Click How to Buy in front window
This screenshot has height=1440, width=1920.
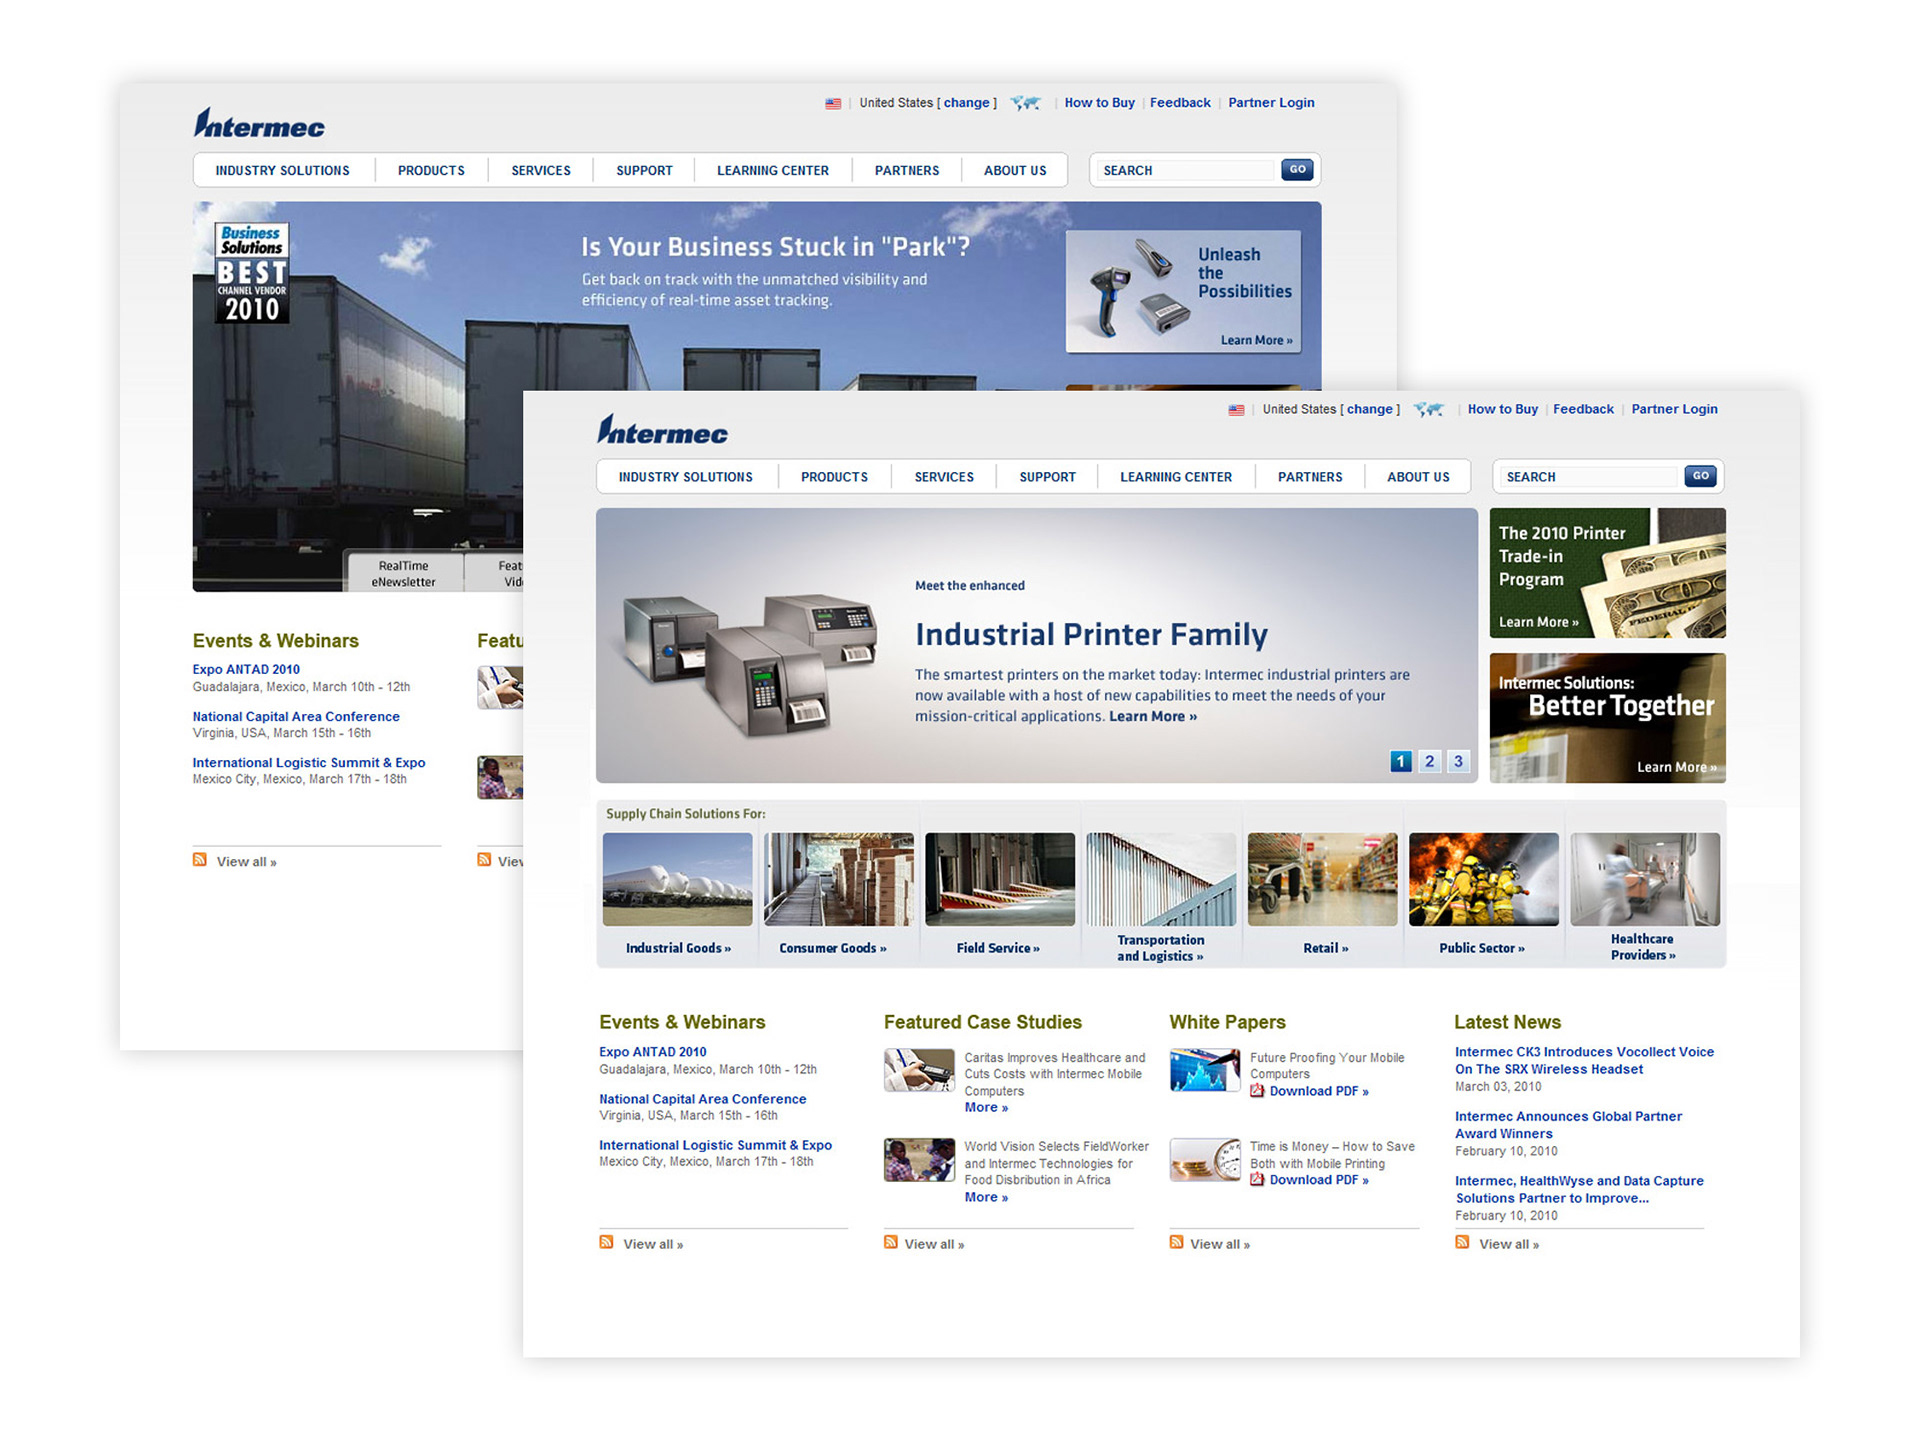click(x=1503, y=409)
